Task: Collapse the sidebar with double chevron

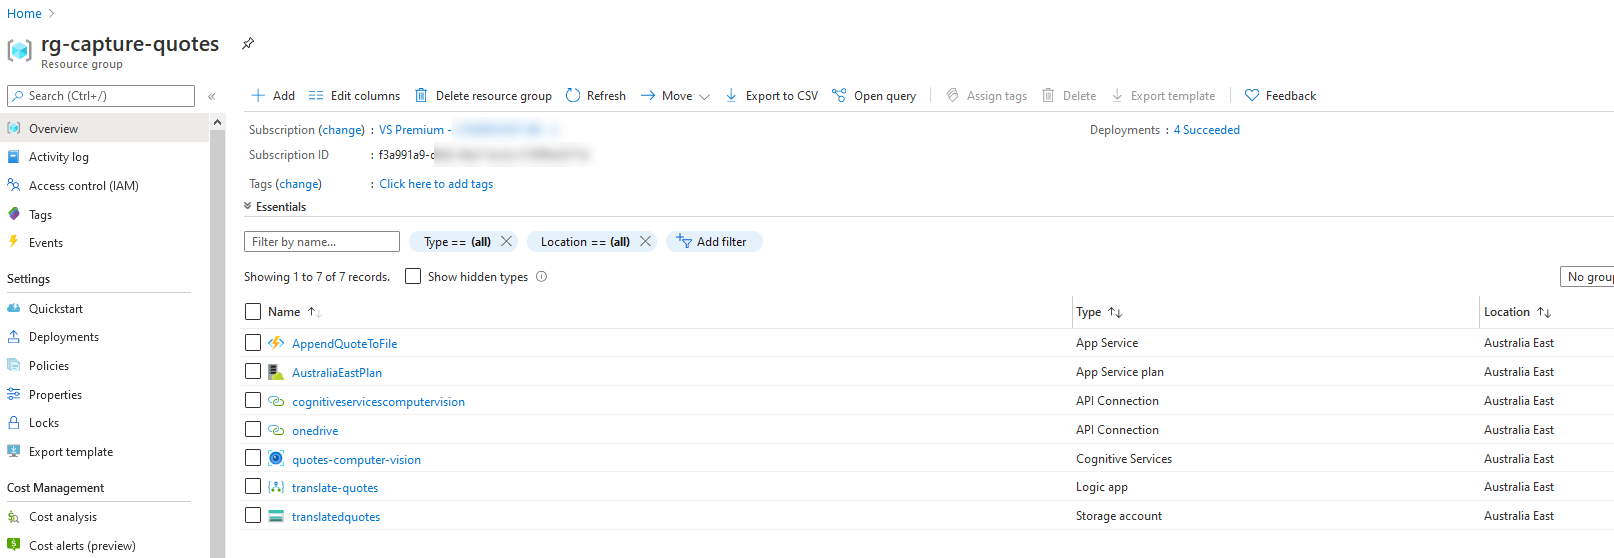Action: (212, 96)
